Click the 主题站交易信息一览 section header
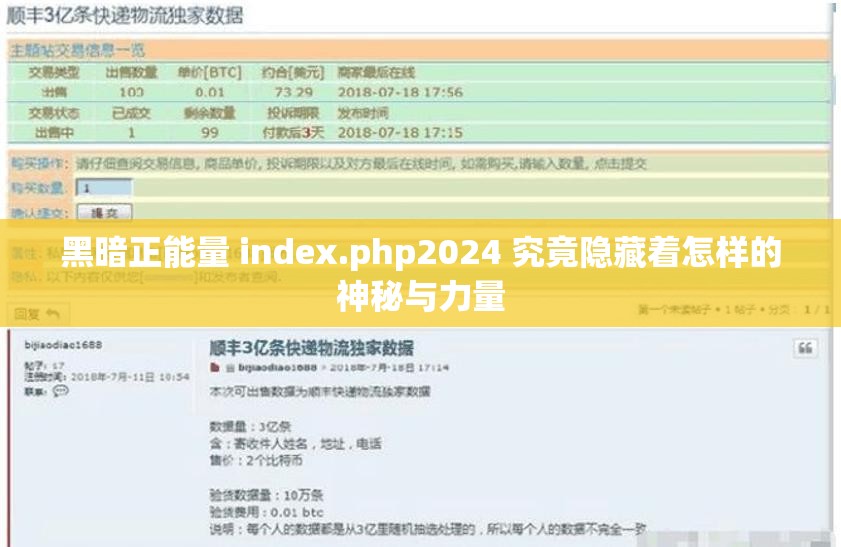 [x=77, y=50]
